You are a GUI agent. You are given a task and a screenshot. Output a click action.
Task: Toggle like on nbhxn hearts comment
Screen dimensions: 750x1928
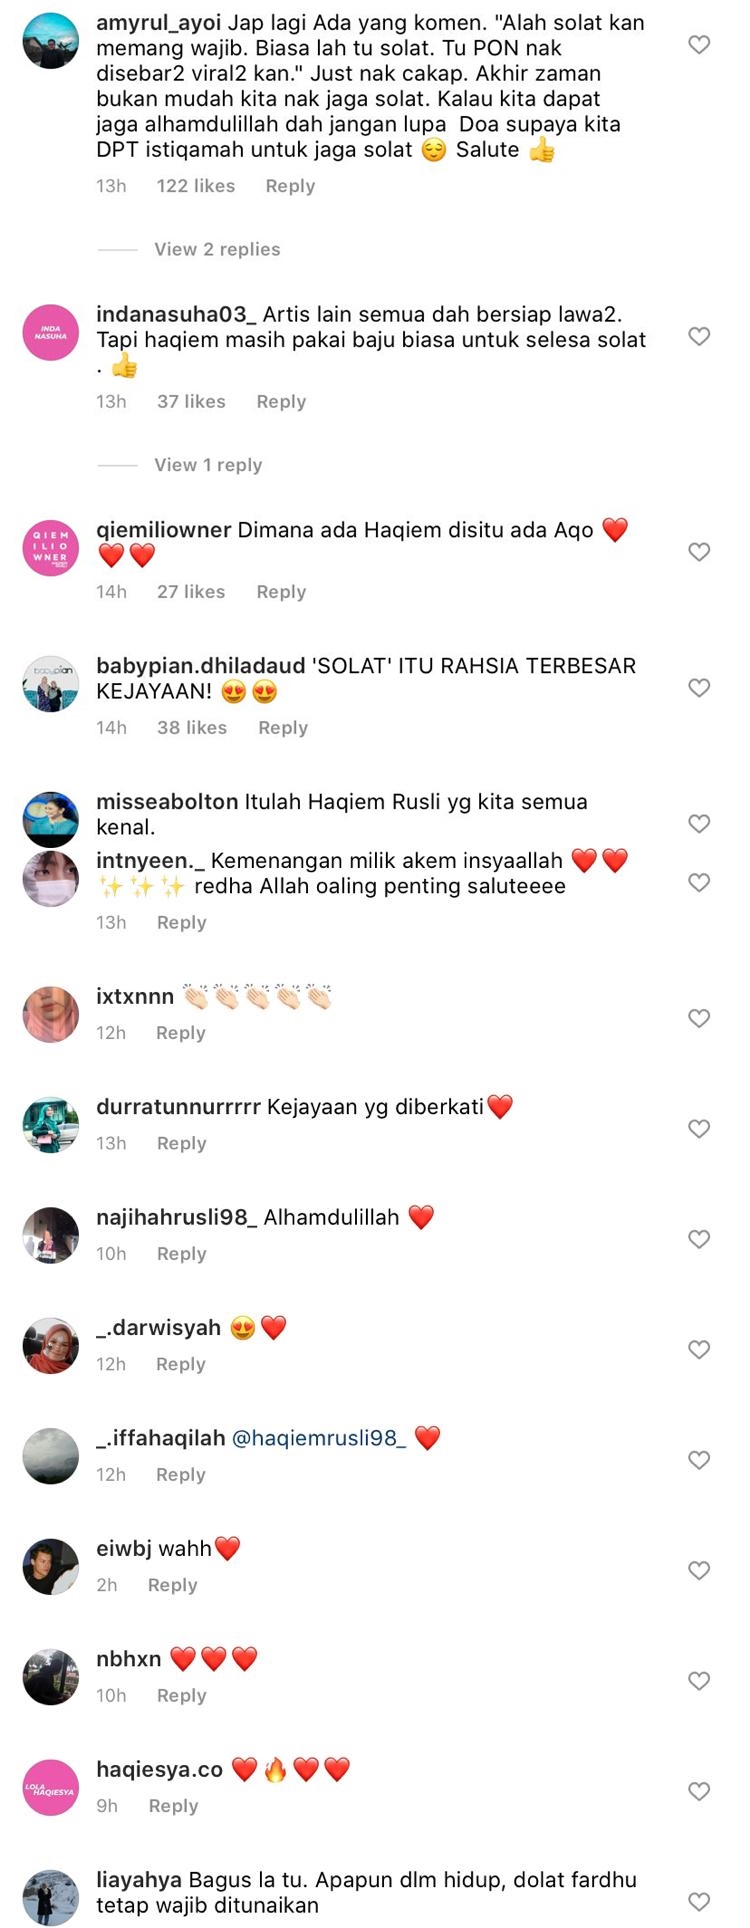point(699,1682)
